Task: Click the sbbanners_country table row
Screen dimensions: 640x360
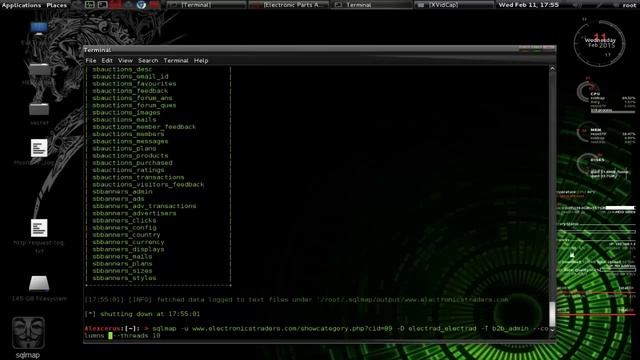Action: [x=126, y=235]
